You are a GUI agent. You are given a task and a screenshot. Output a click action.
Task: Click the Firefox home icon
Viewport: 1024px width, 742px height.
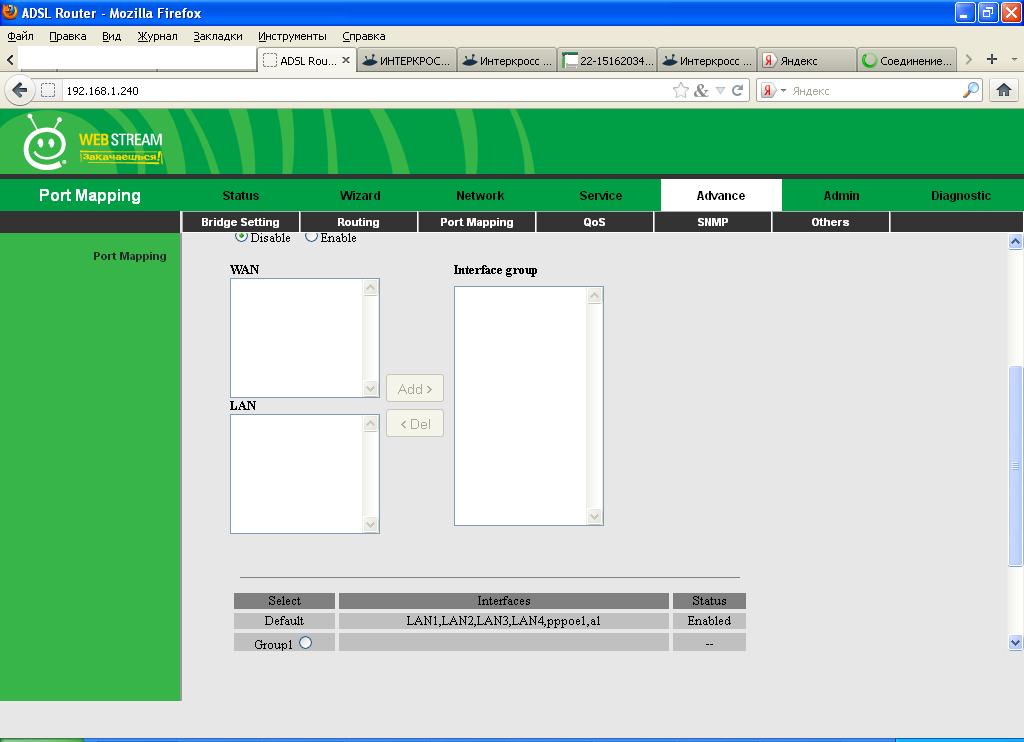coord(1004,91)
